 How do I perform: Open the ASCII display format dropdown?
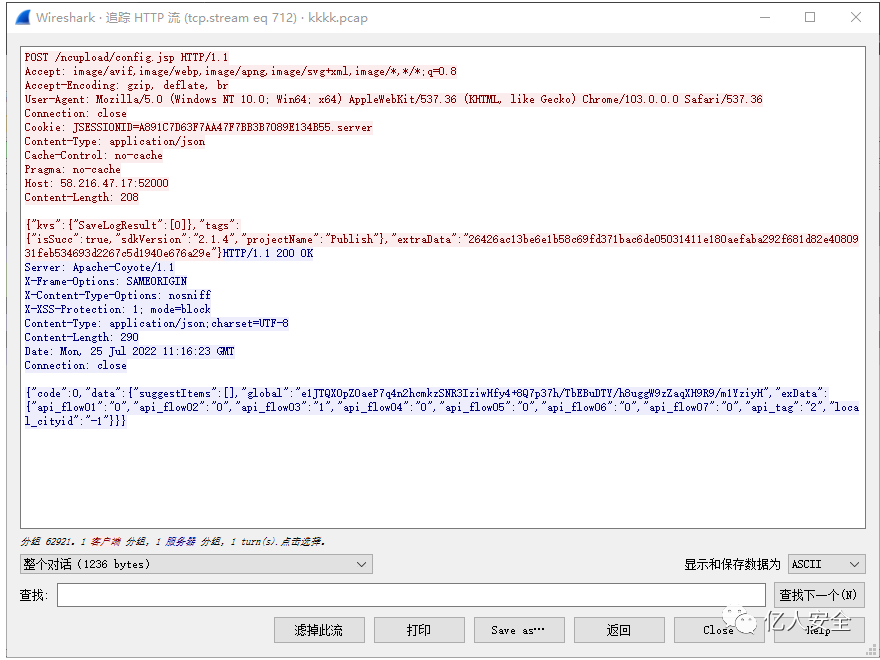[x=826, y=564]
